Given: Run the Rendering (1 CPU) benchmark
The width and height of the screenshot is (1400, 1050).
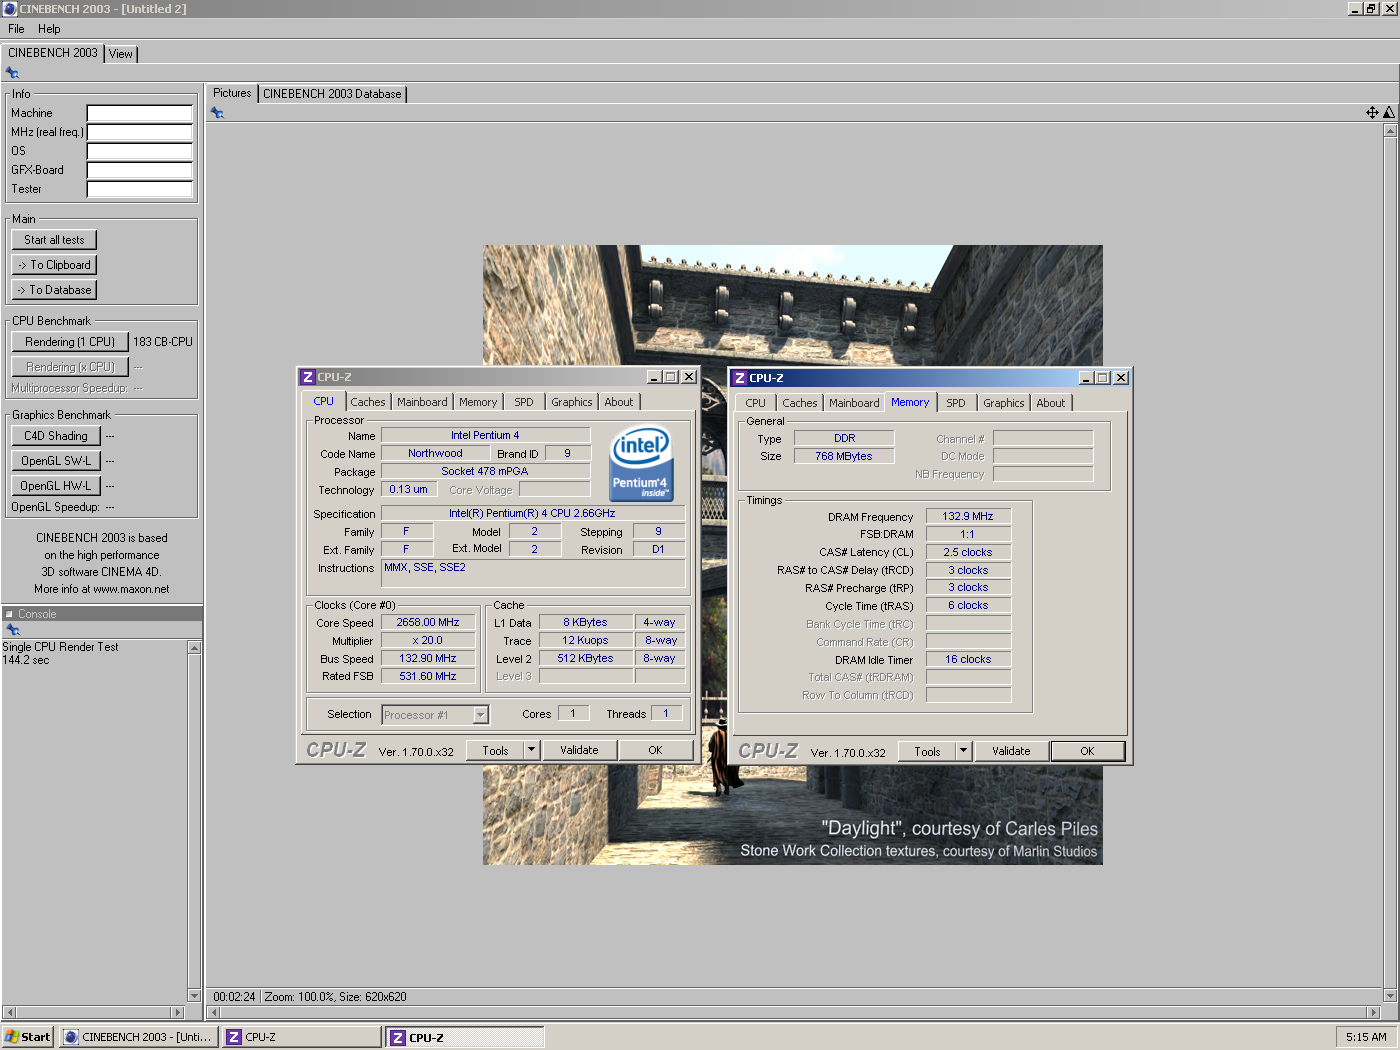Looking at the screenshot, I should 70,342.
